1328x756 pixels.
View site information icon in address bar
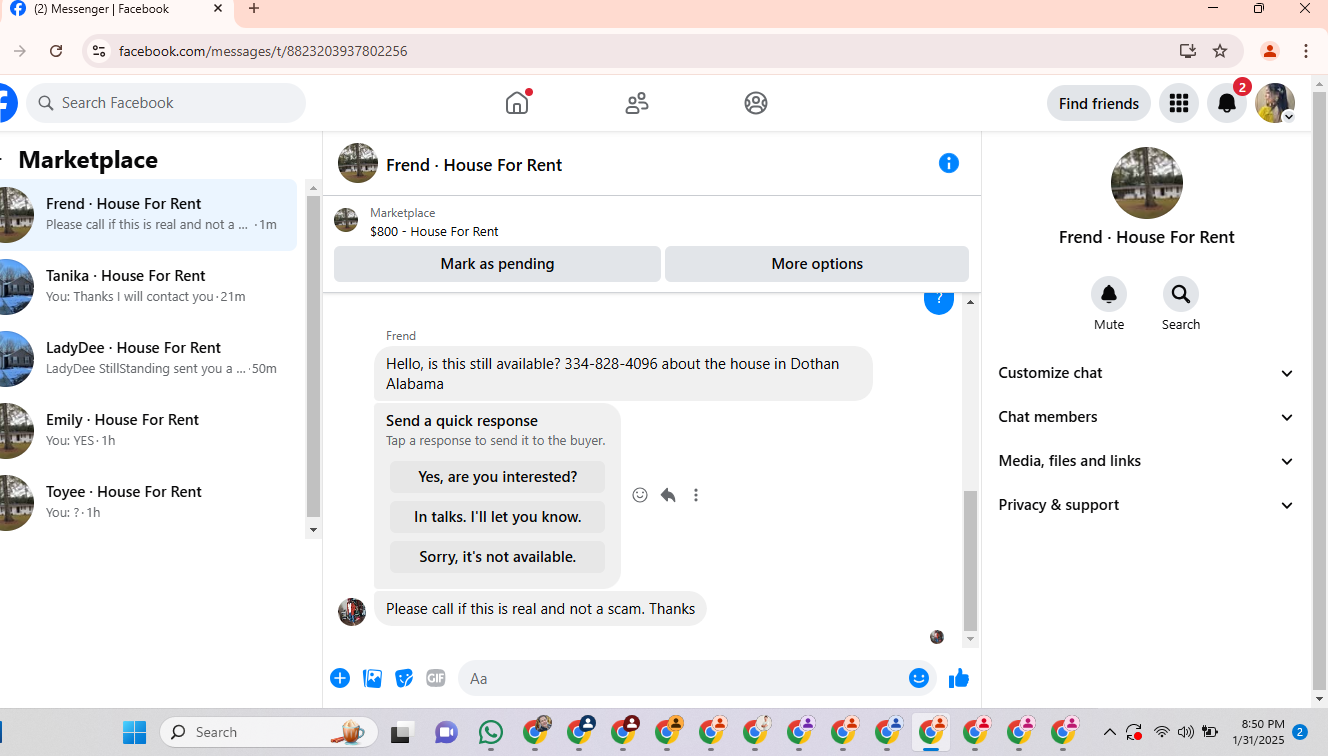point(98,51)
